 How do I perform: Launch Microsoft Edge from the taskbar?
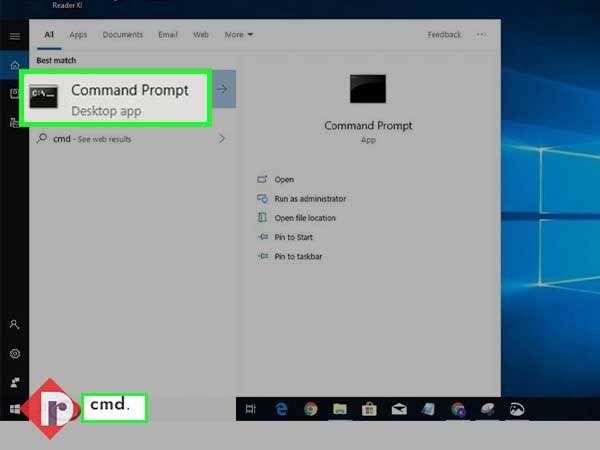pos(282,409)
